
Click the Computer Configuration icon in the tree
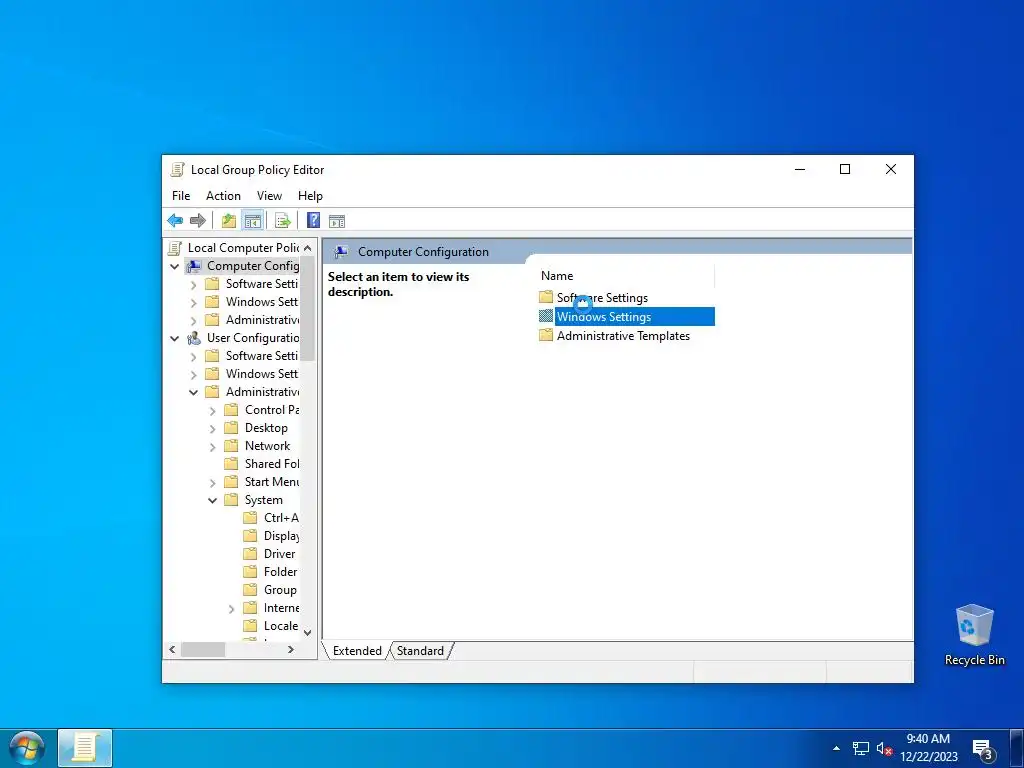point(194,266)
